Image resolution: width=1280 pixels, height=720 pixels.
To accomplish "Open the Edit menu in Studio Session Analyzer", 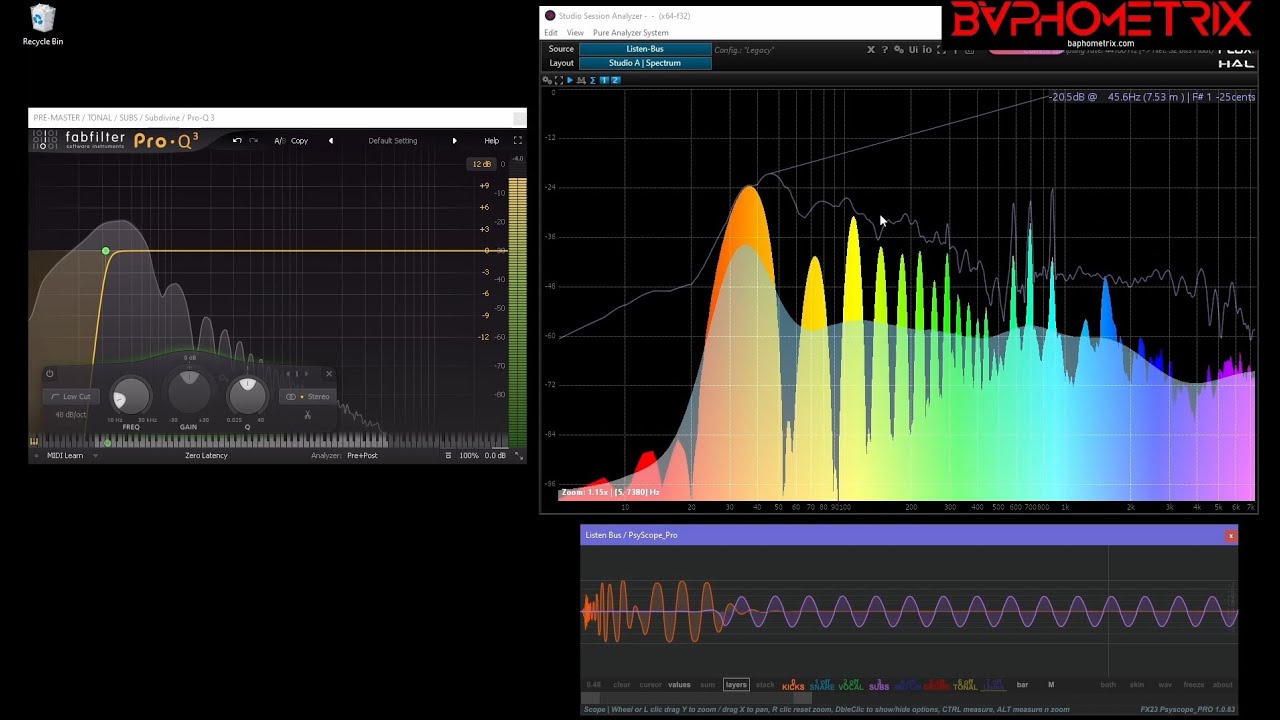I will [x=551, y=33].
